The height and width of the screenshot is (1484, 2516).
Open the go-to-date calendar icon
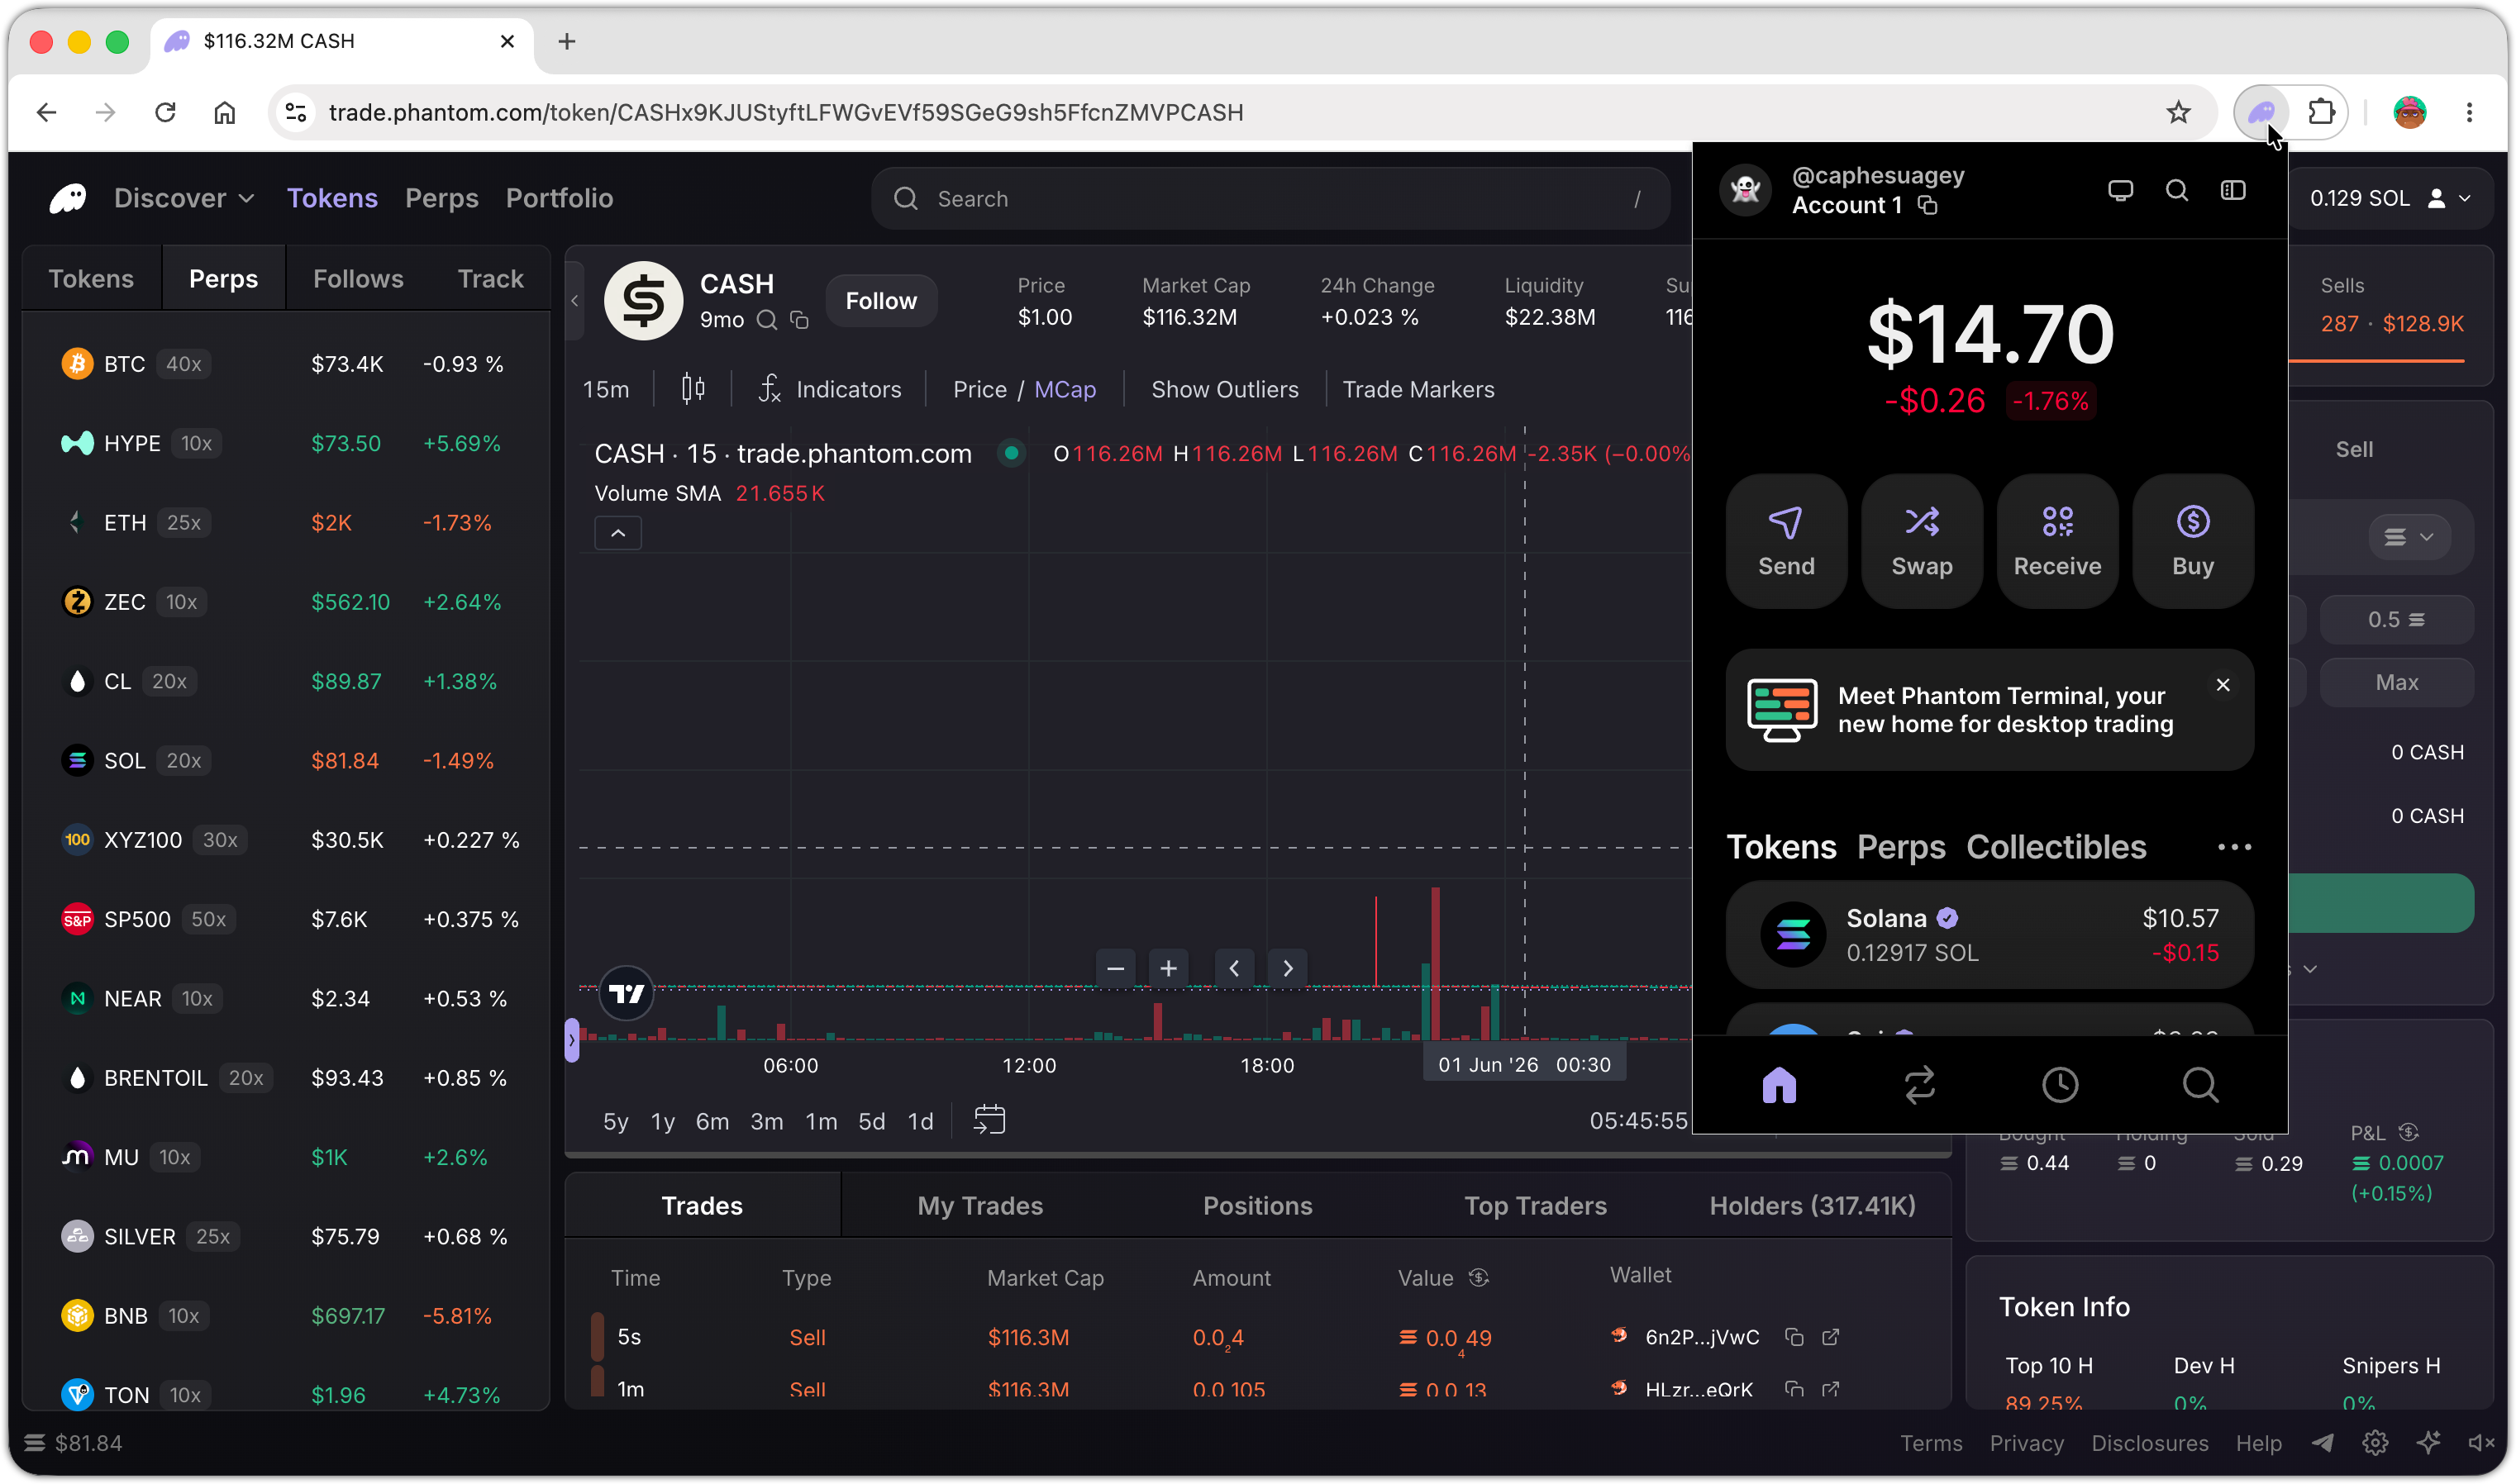[989, 1120]
